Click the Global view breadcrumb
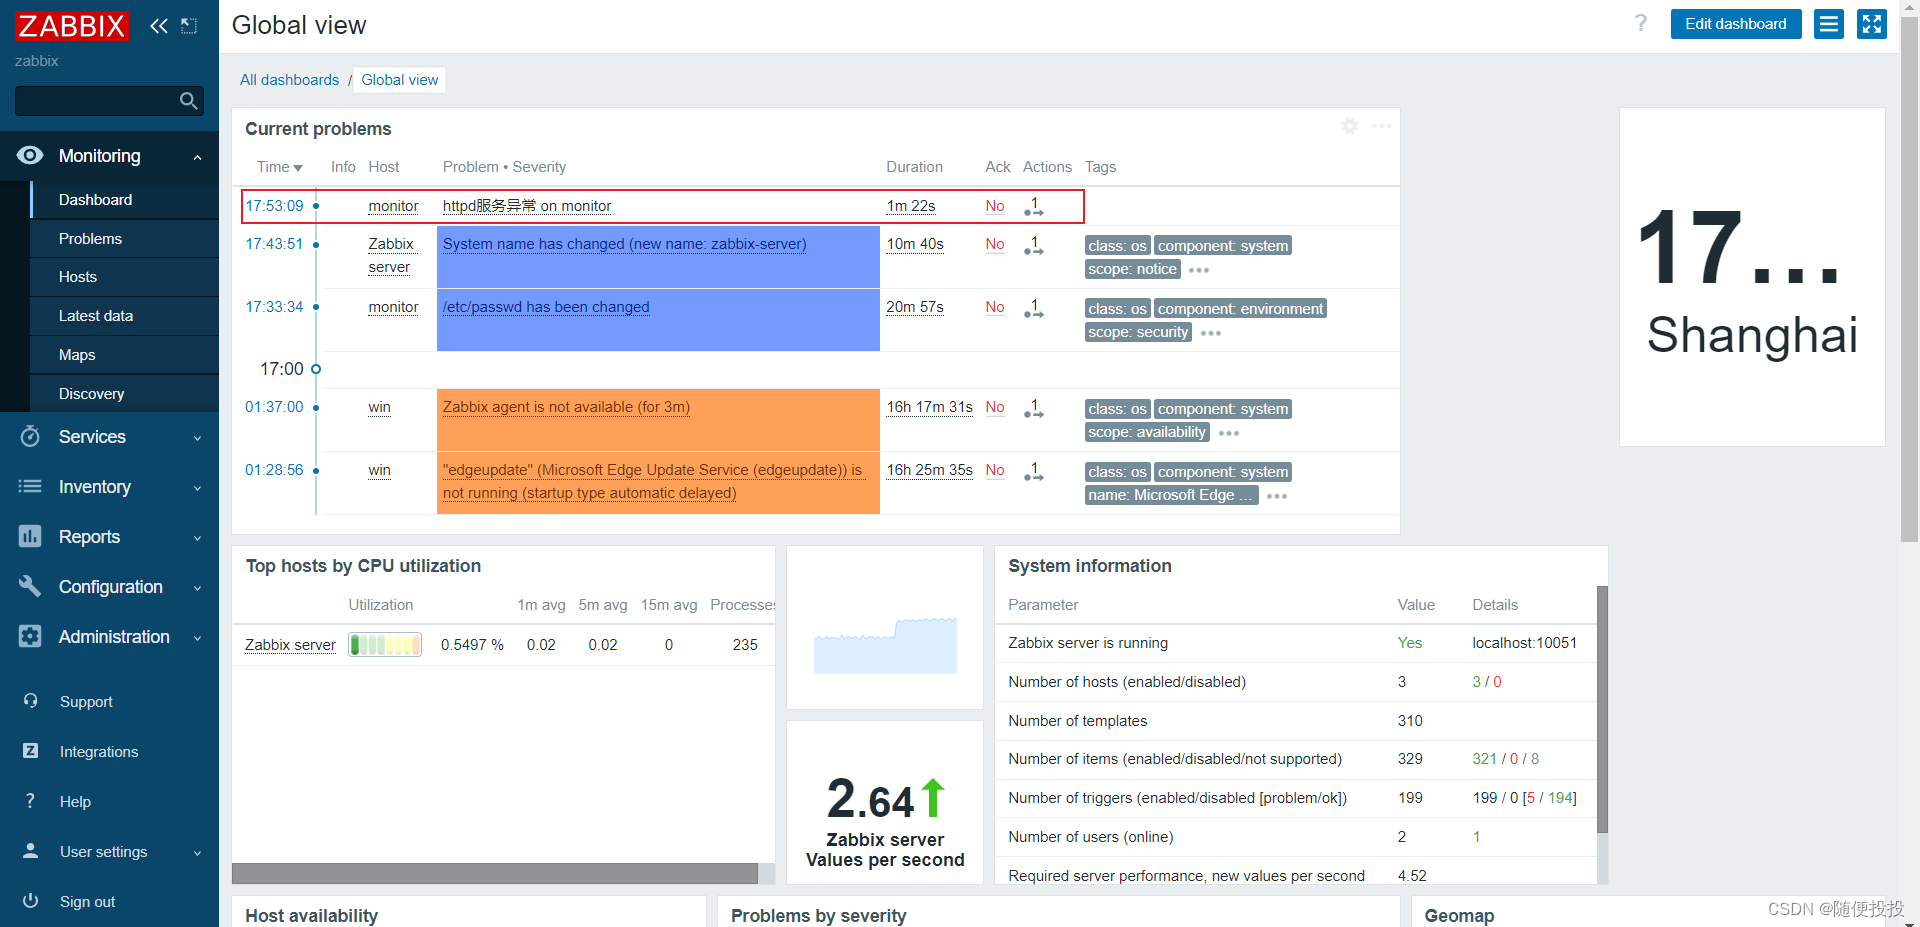The width and height of the screenshot is (1920, 927). click(x=399, y=80)
